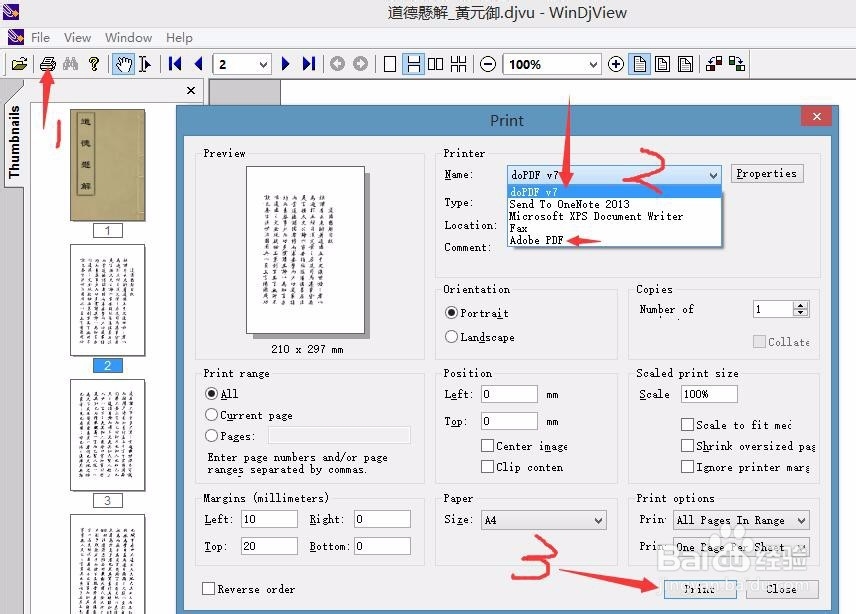Go to first page icon
The image size is (856, 614).
(175, 64)
